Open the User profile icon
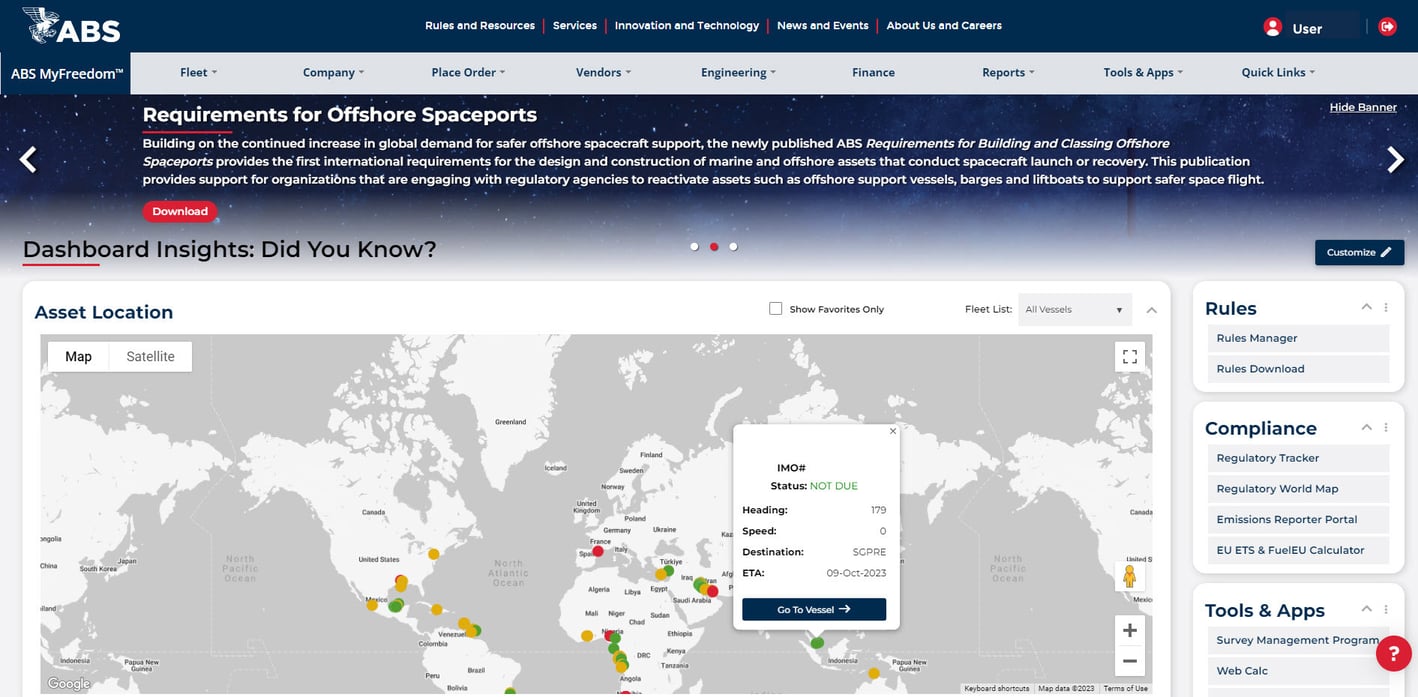 1272,27
